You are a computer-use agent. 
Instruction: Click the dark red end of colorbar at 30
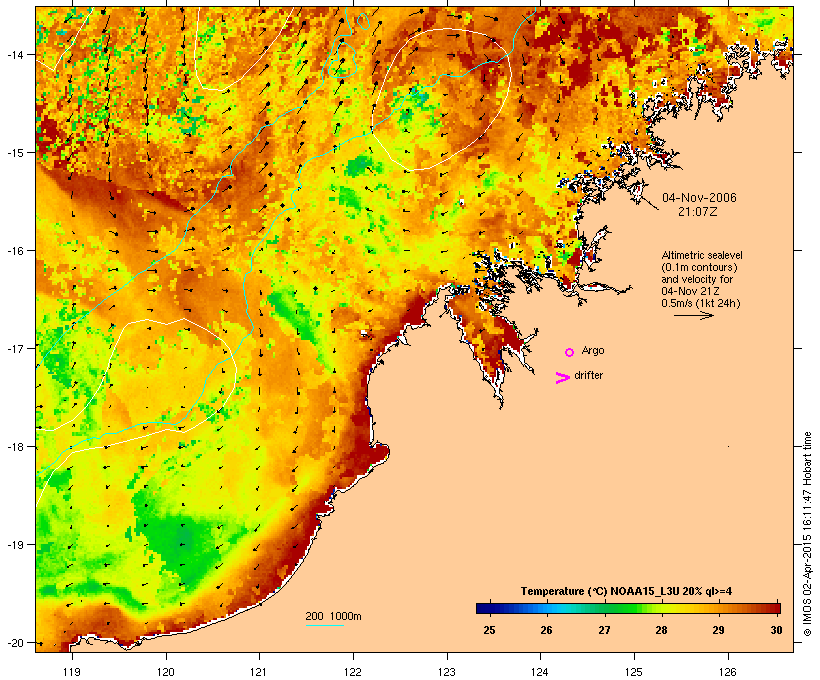point(775,608)
